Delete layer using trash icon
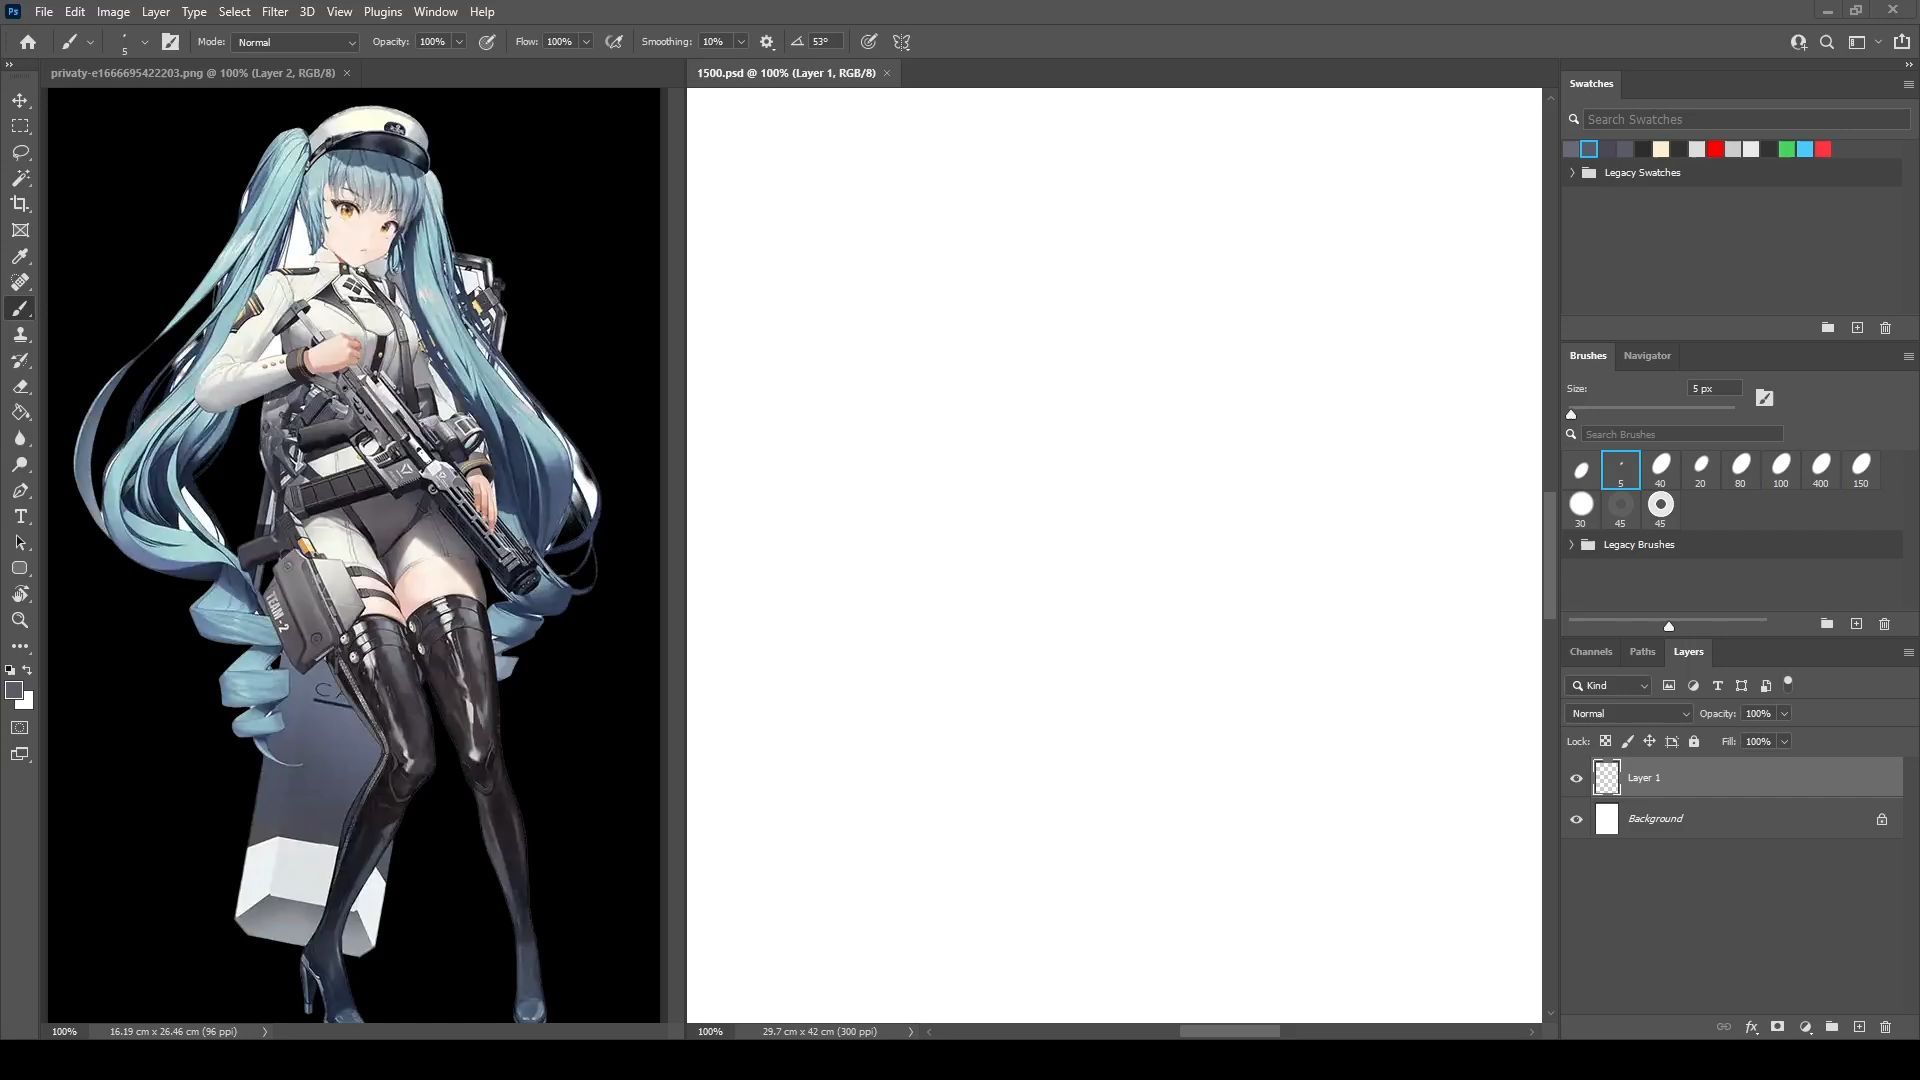The width and height of the screenshot is (1920, 1080). (1885, 1027)
